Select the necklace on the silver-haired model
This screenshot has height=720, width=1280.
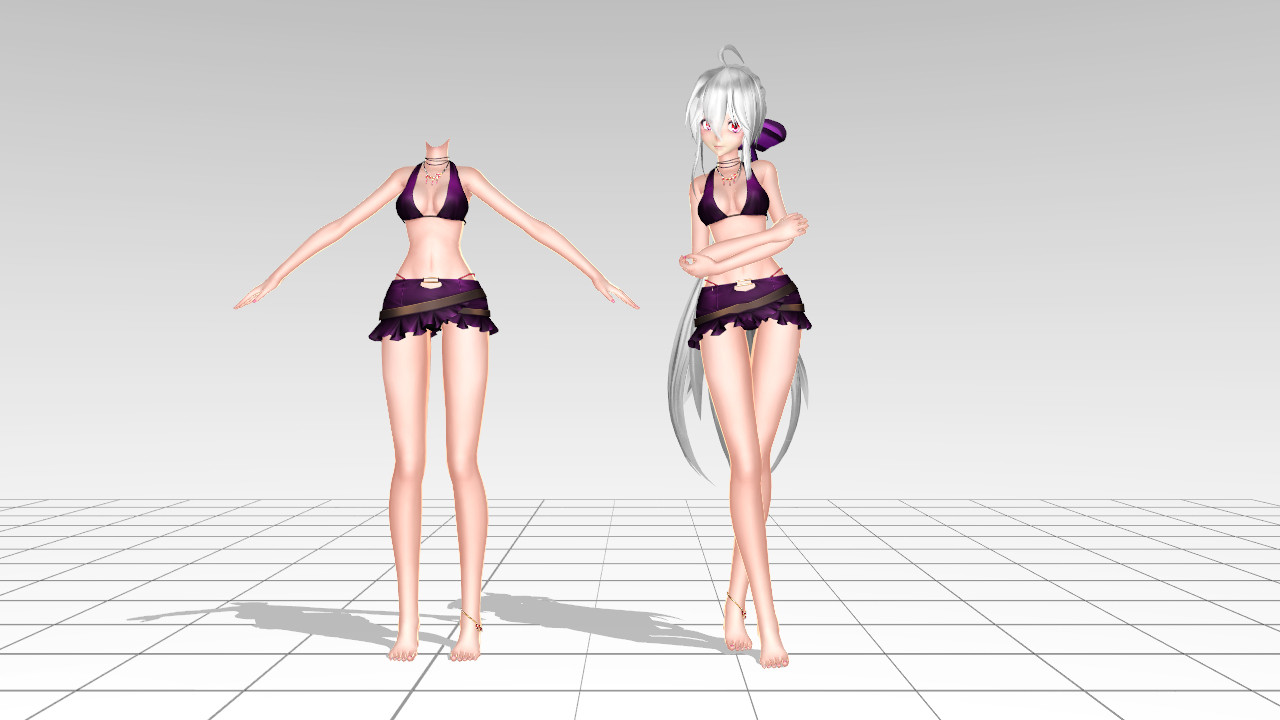click(730, 172)
